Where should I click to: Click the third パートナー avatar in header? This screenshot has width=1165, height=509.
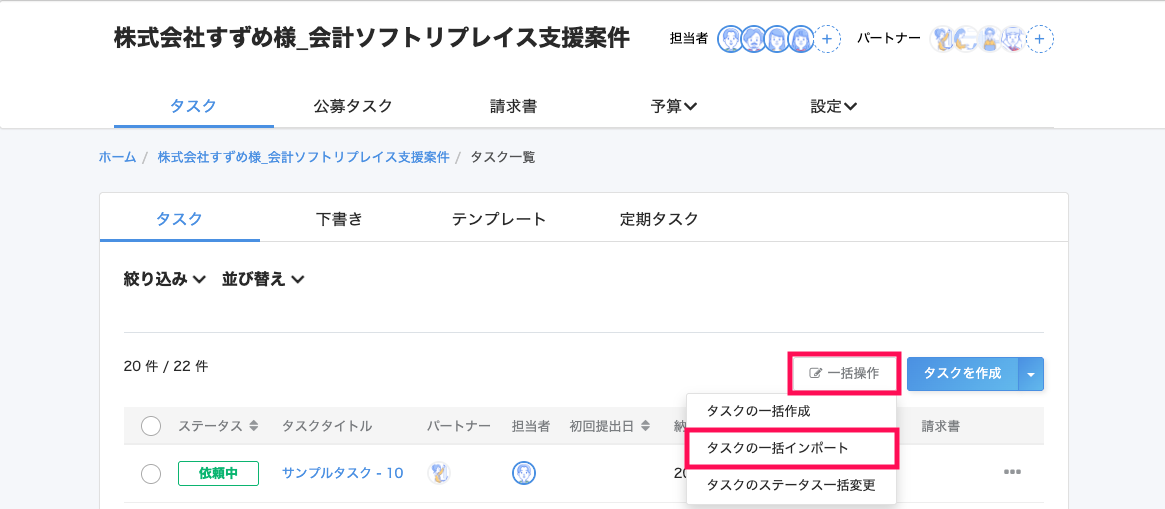[x=990, y=39]
